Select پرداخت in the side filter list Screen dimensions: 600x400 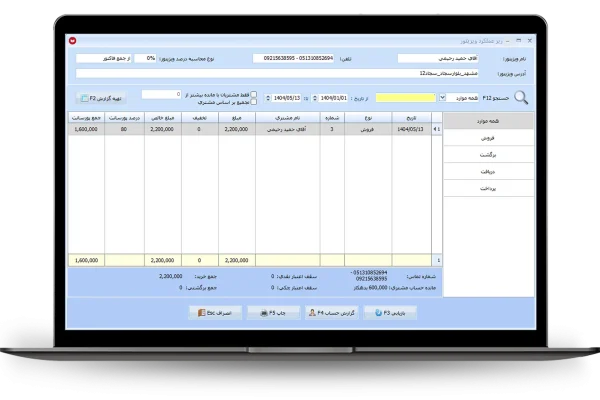(x=488, y=188)
